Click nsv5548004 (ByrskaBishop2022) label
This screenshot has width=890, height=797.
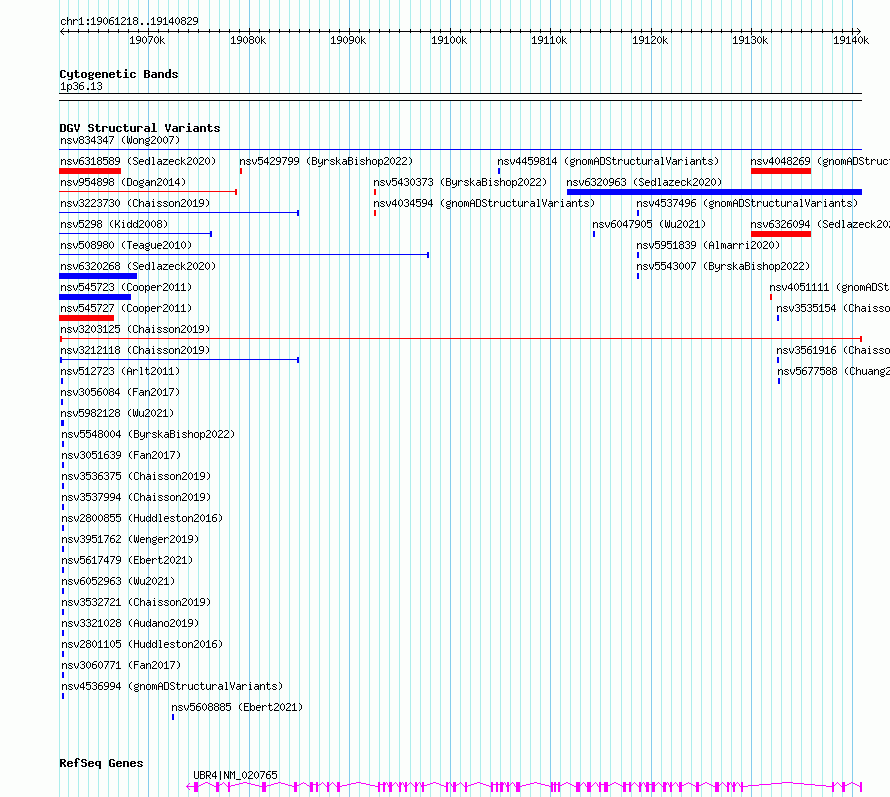(148, 434)
